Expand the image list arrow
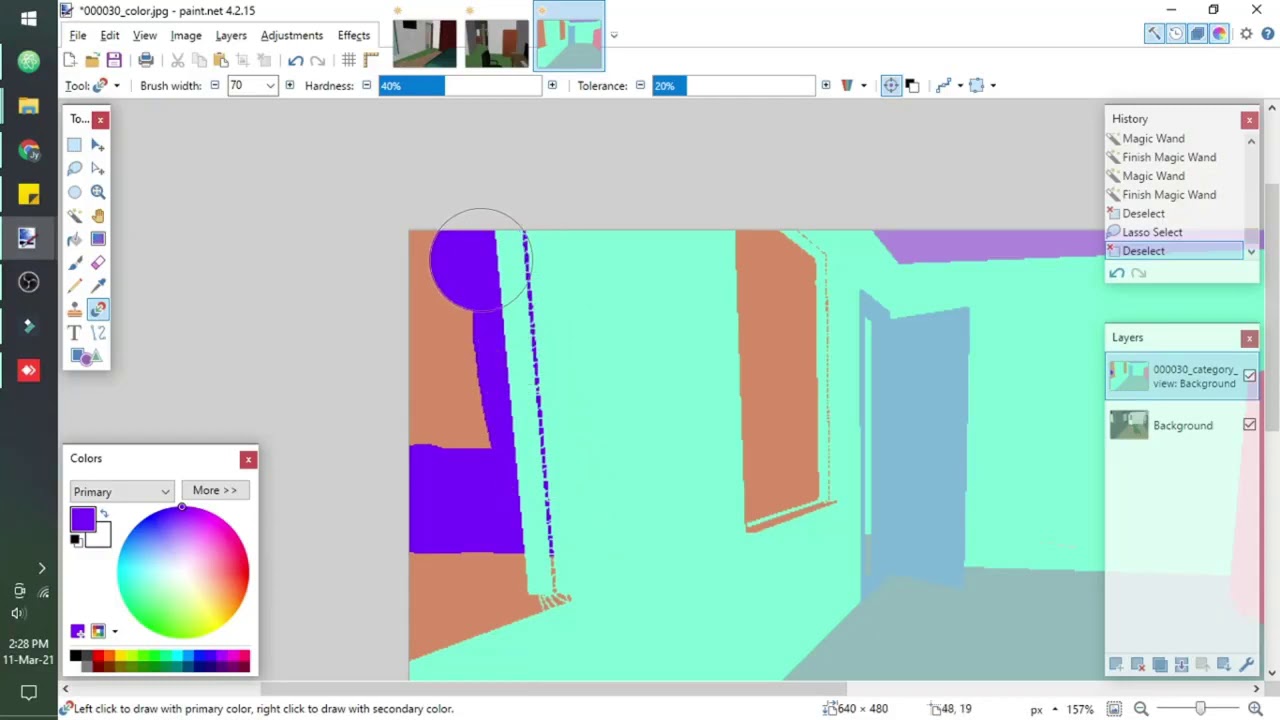This screenshot has width=1280, height=720. 613,35
